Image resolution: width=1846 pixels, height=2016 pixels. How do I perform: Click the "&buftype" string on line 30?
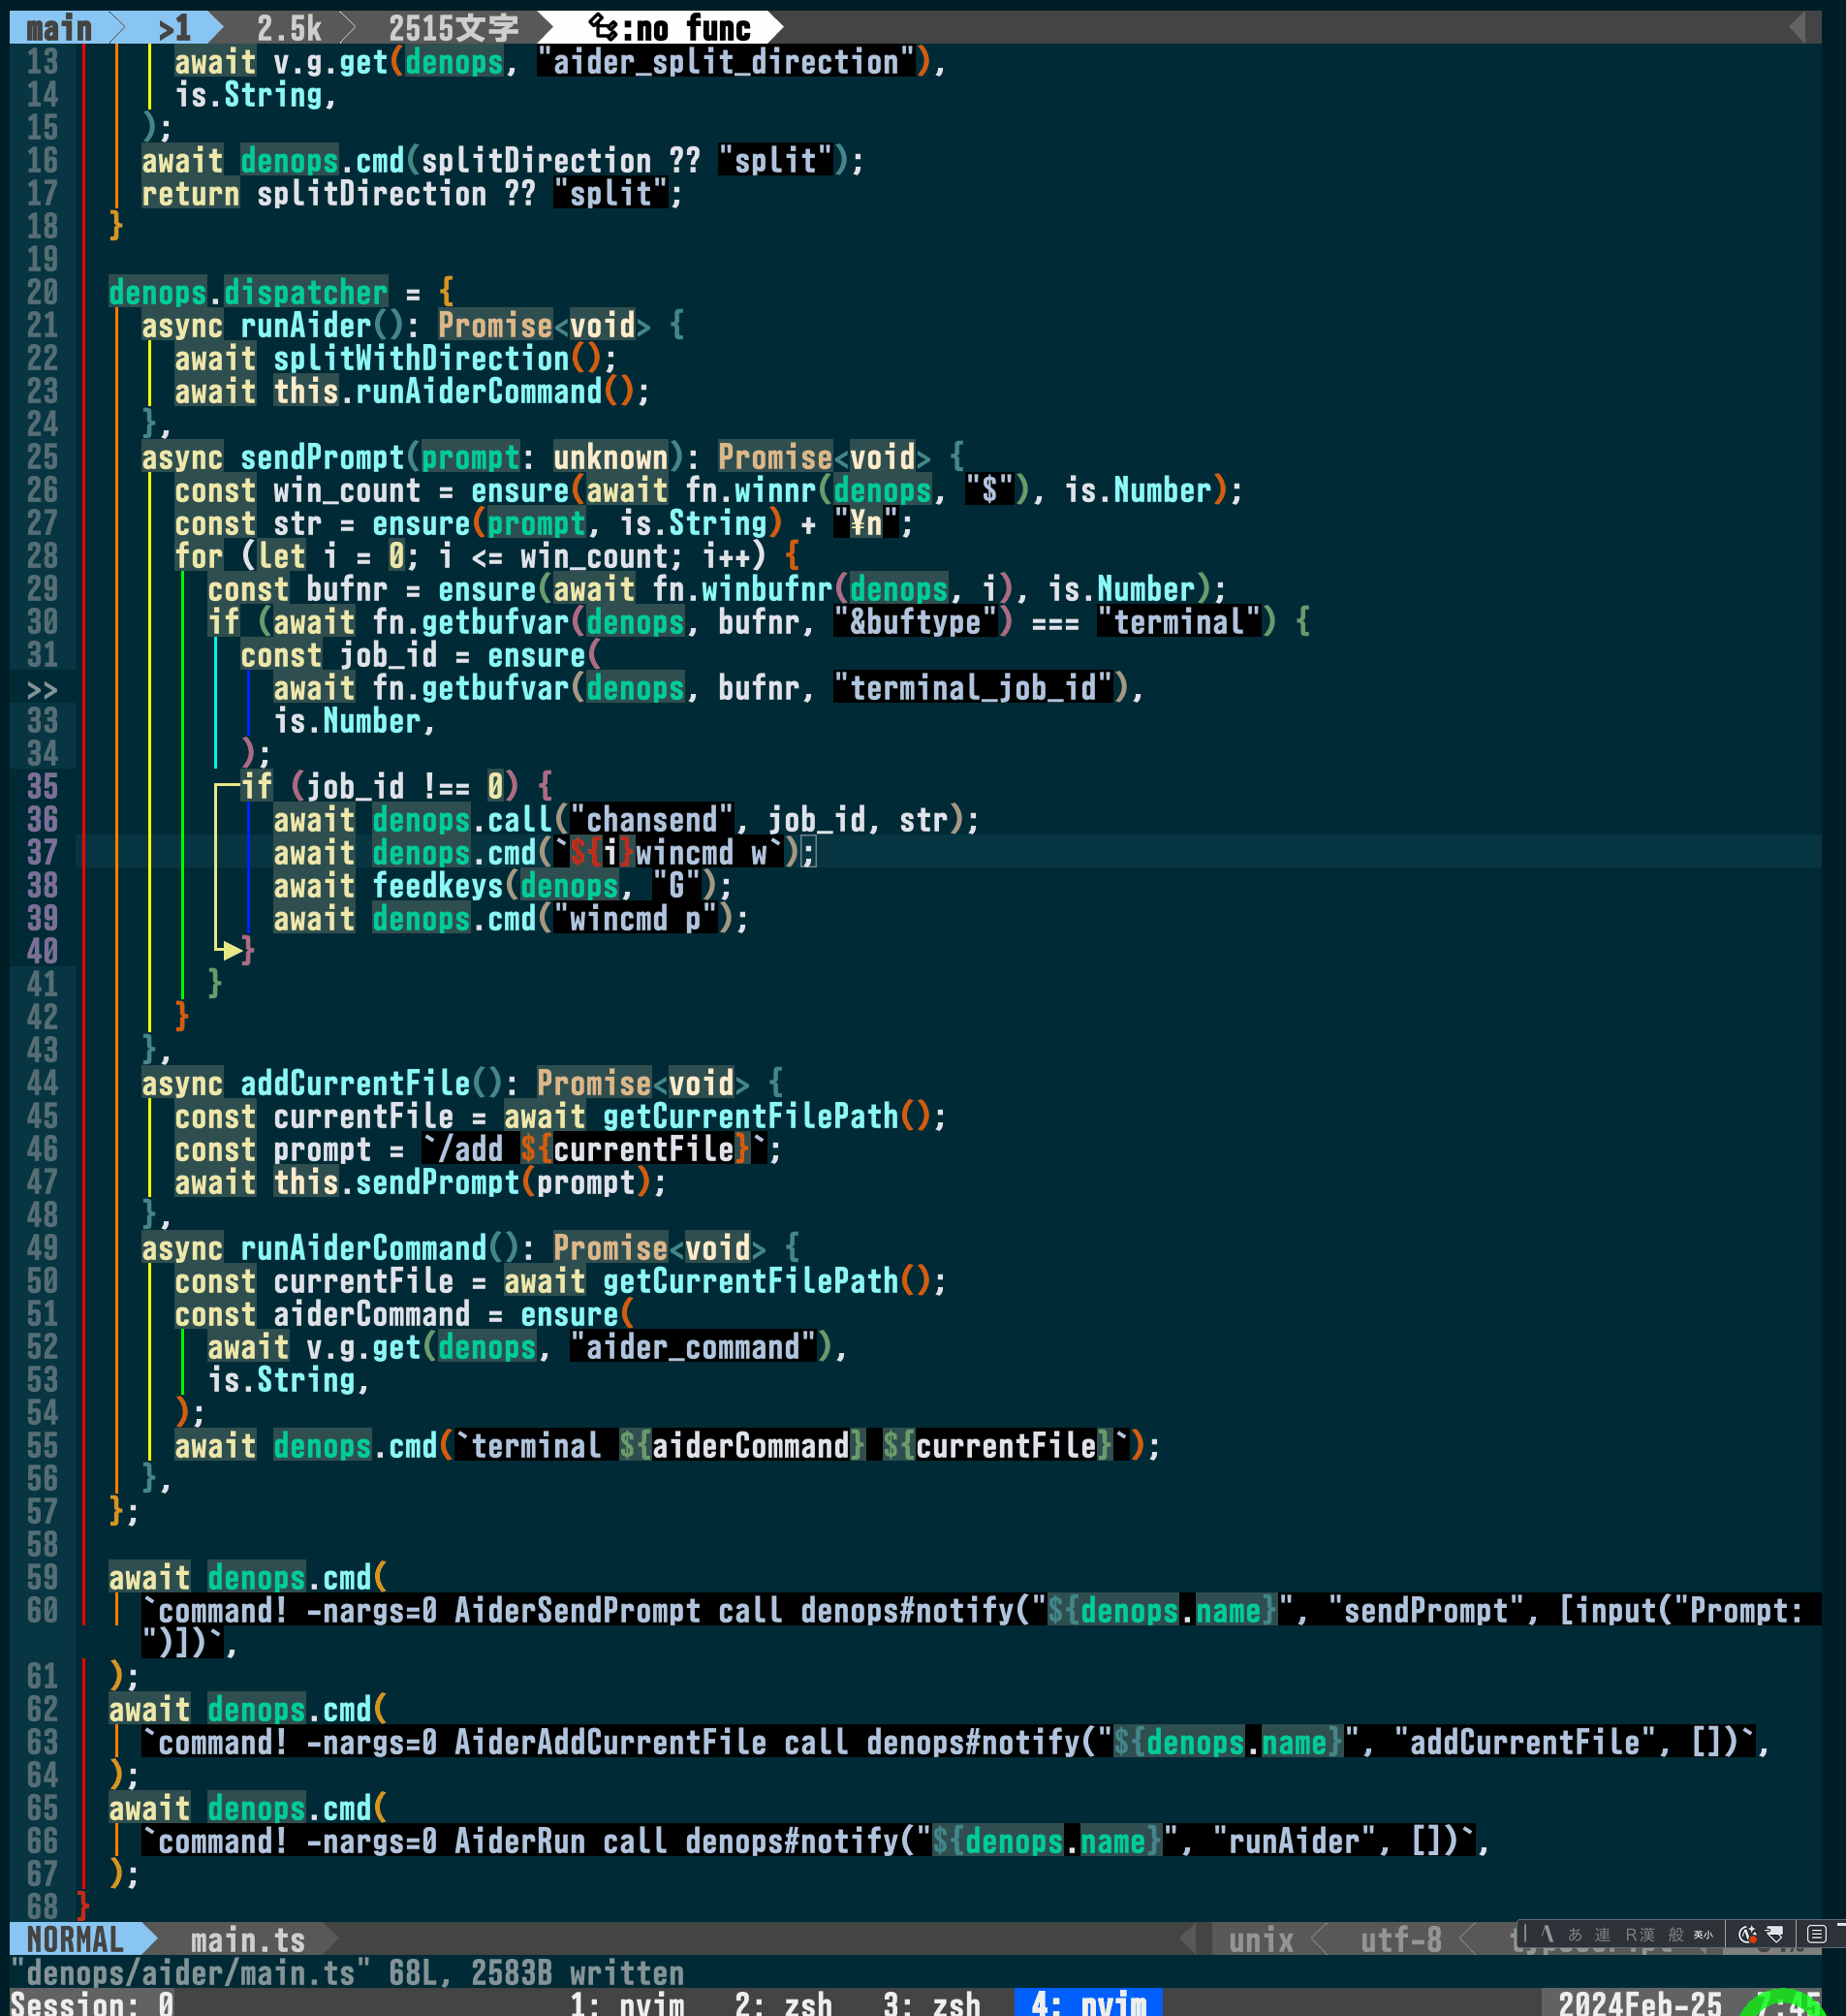(x=915, y=621)
